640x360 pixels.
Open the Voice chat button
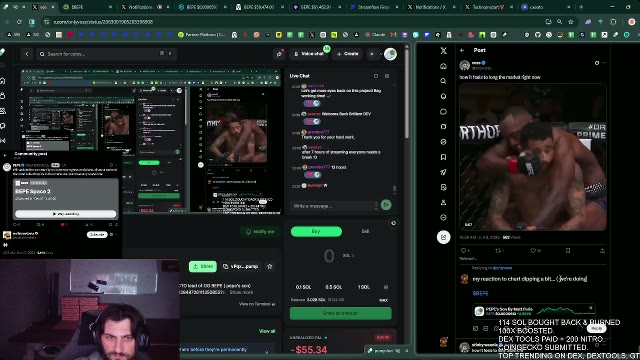click(309, 54)
